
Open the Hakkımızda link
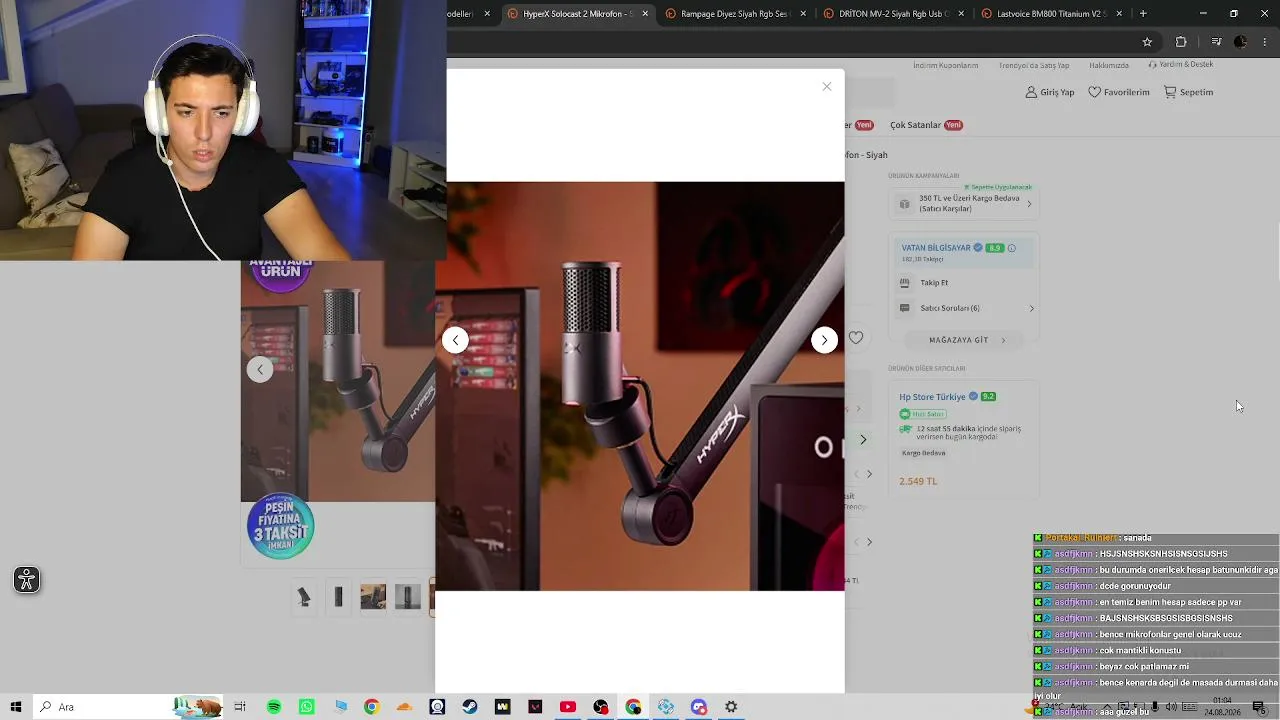coord(1109,65)
